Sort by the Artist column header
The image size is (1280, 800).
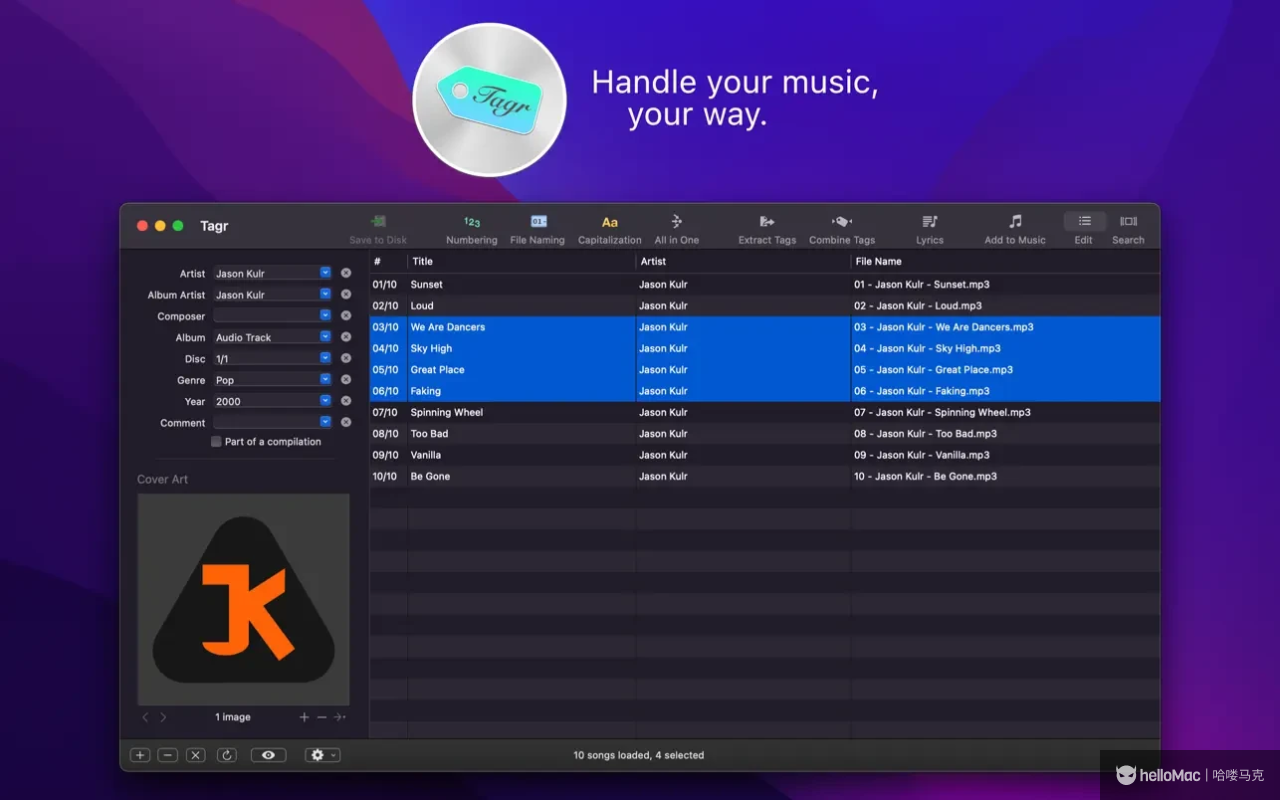point(743,261)
